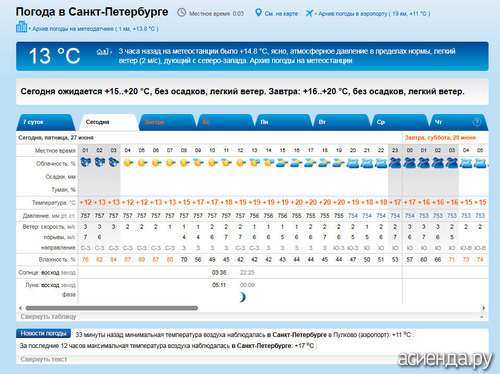Click the airplane airport archive icon

tap(309, 13)
